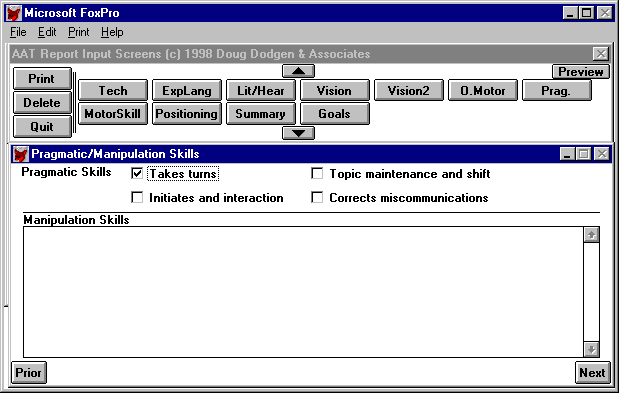Close the AAT Report Input Screens panel
The width and height of the screenshot is (619, 393).
[601, 53]
